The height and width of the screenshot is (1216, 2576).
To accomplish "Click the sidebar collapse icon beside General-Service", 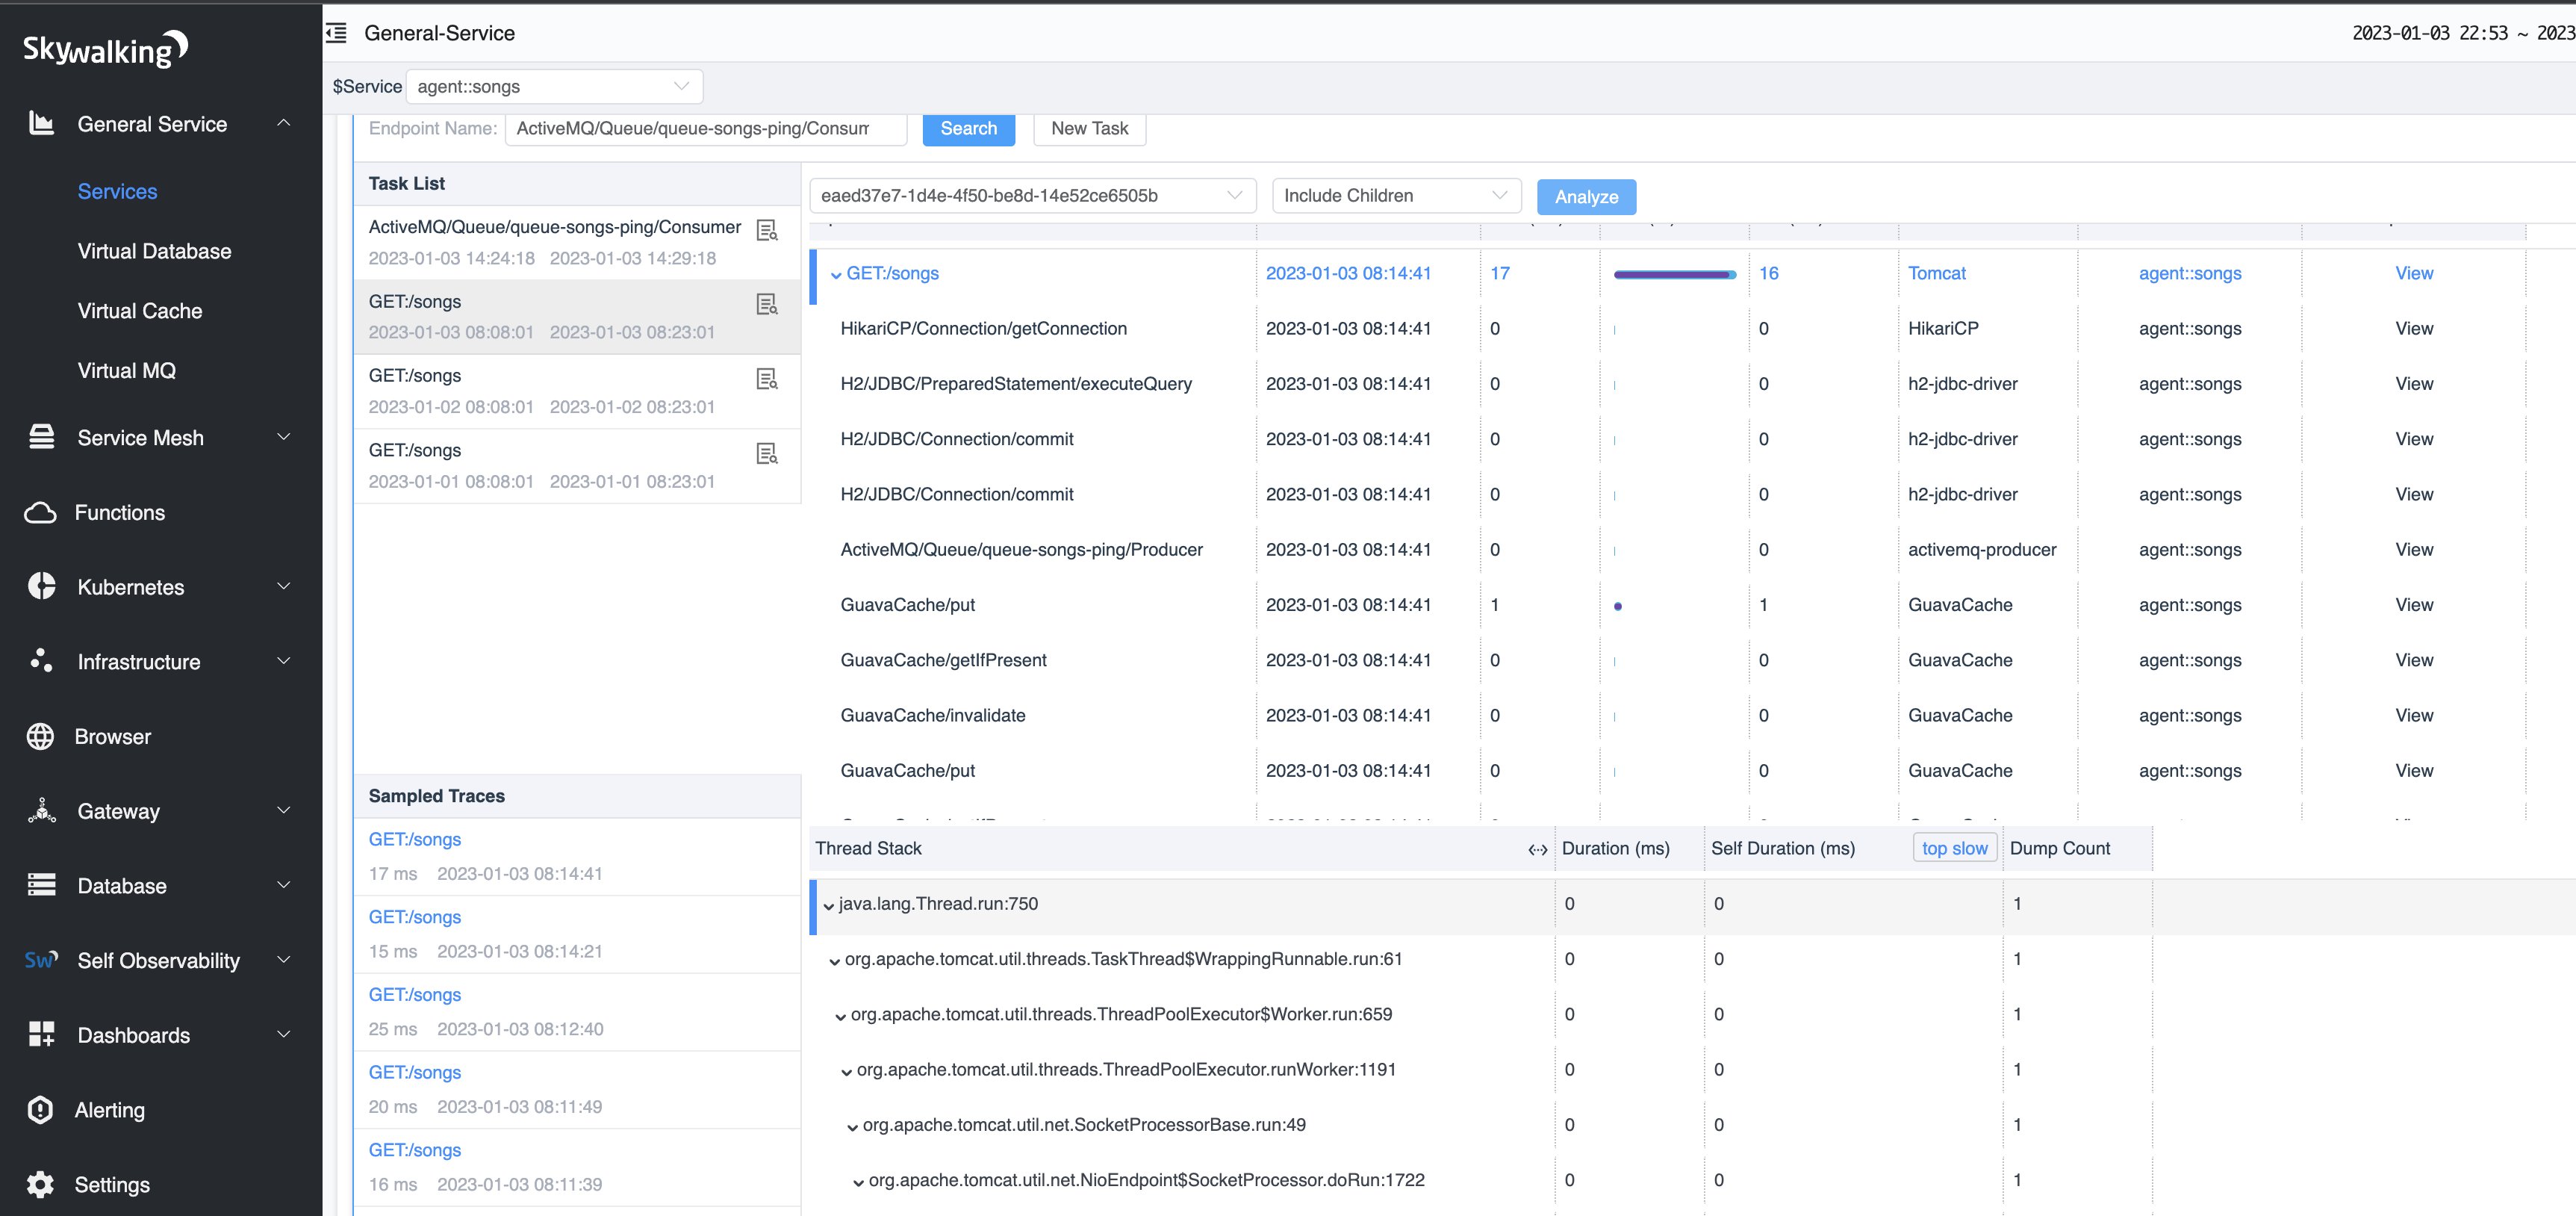I will [337, 33].
